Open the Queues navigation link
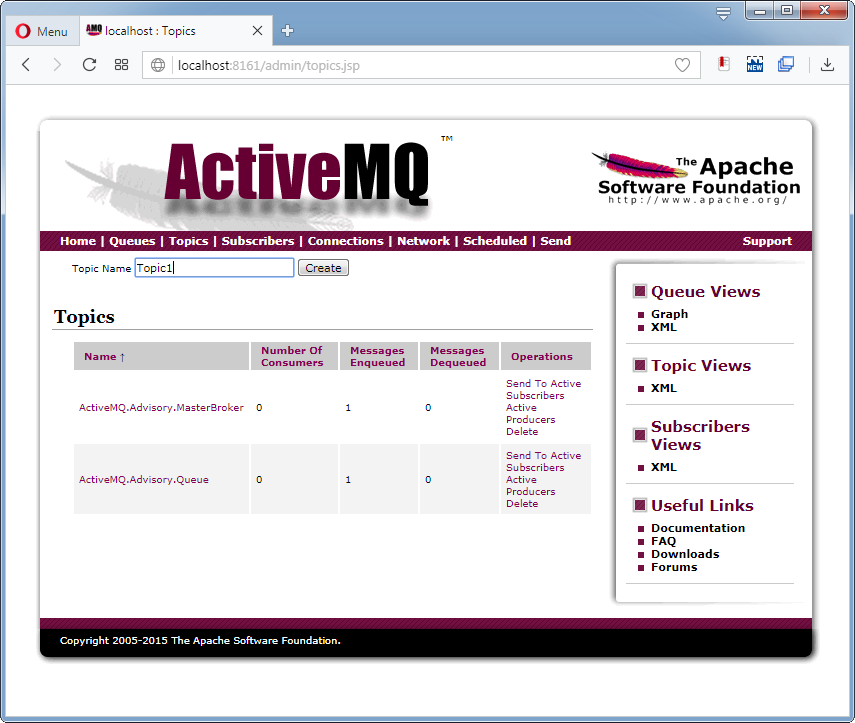The height and width of the screenshot is (723, 855). point(132,241)
